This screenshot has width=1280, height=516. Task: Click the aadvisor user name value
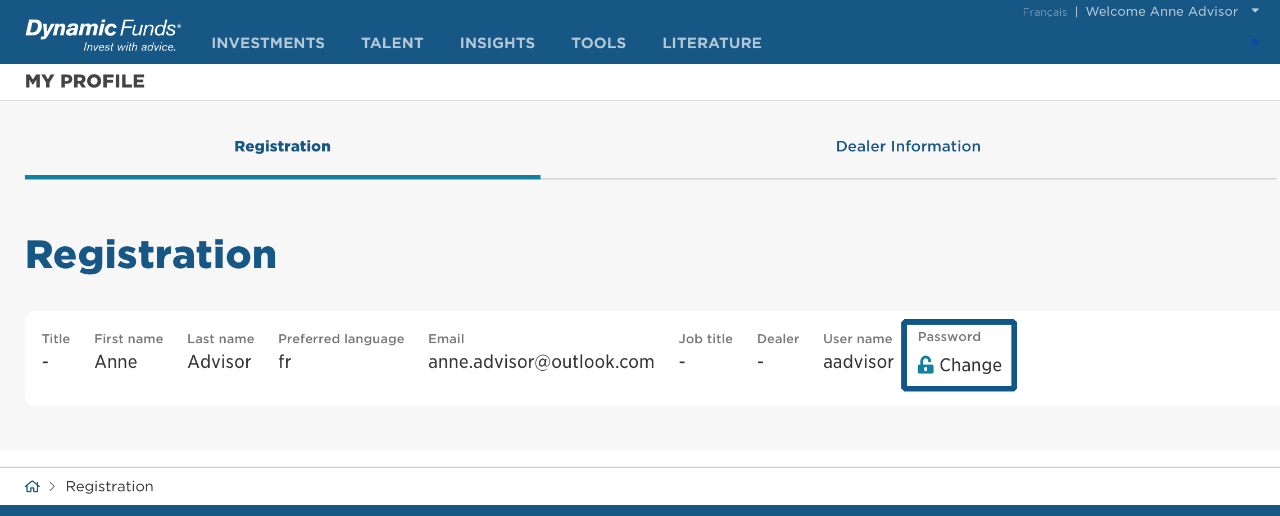point(858,362)
